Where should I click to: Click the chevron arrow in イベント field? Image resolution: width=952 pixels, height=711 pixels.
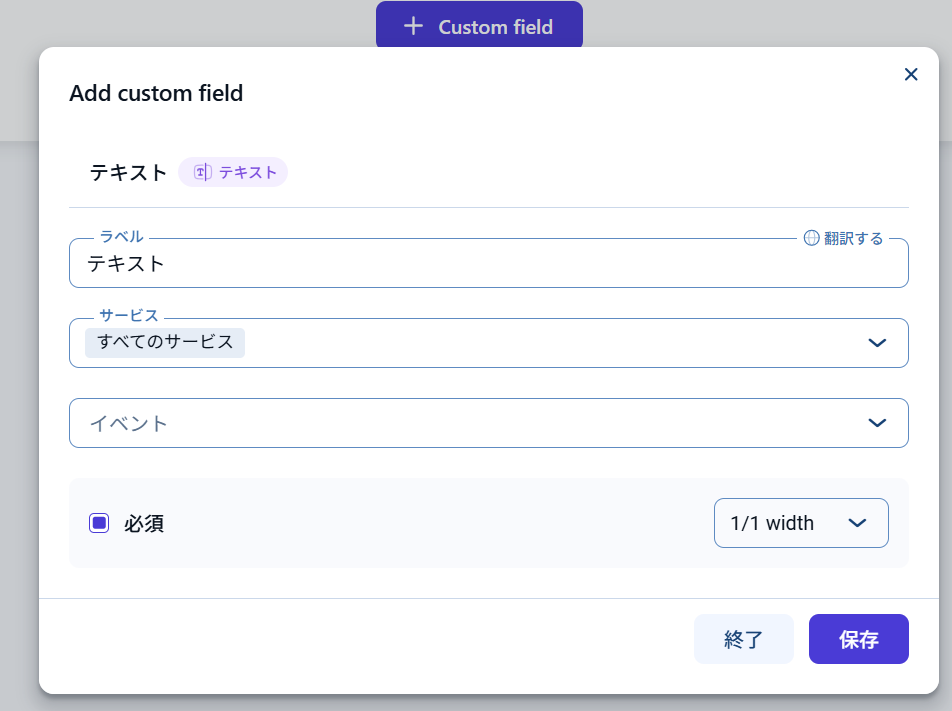877,423
